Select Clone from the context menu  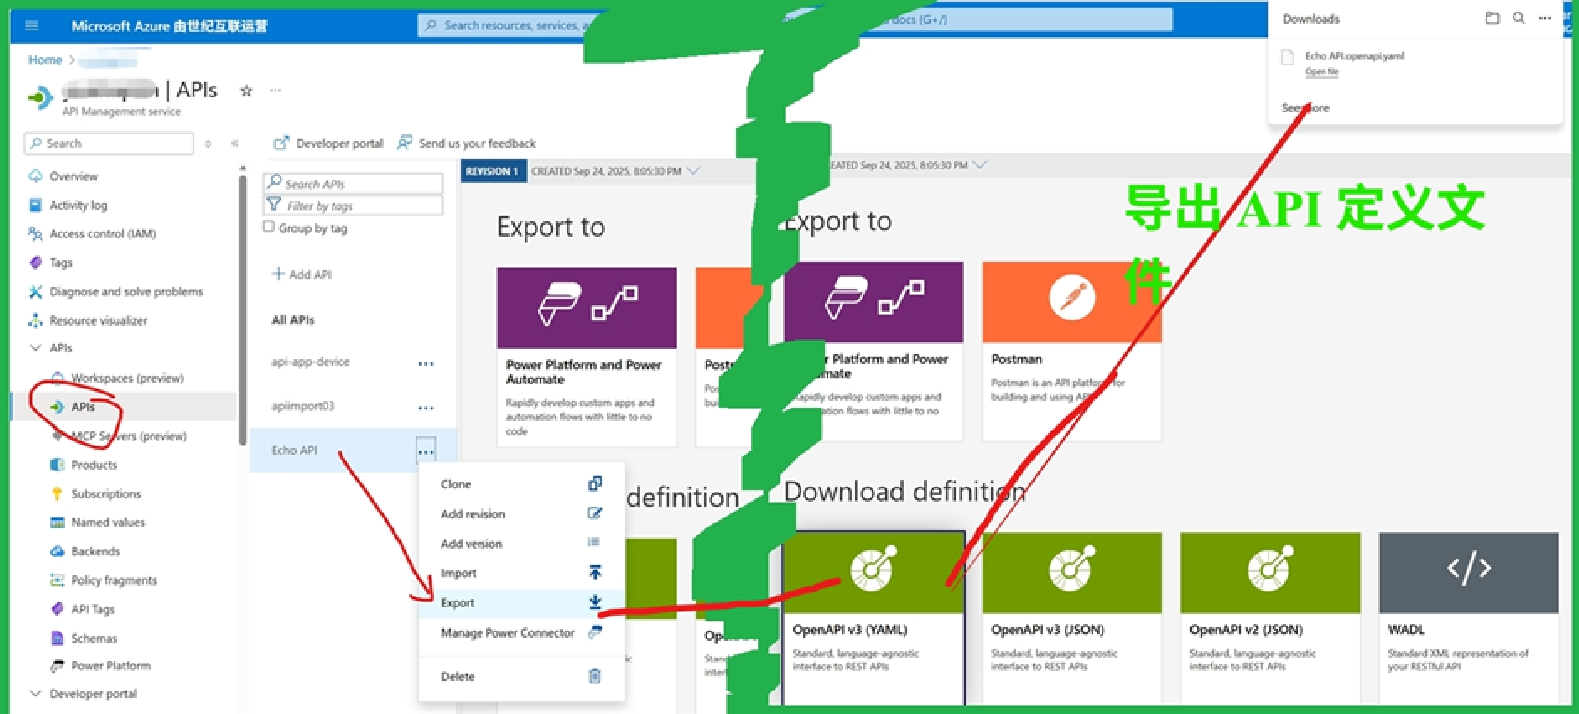(521, 484)
